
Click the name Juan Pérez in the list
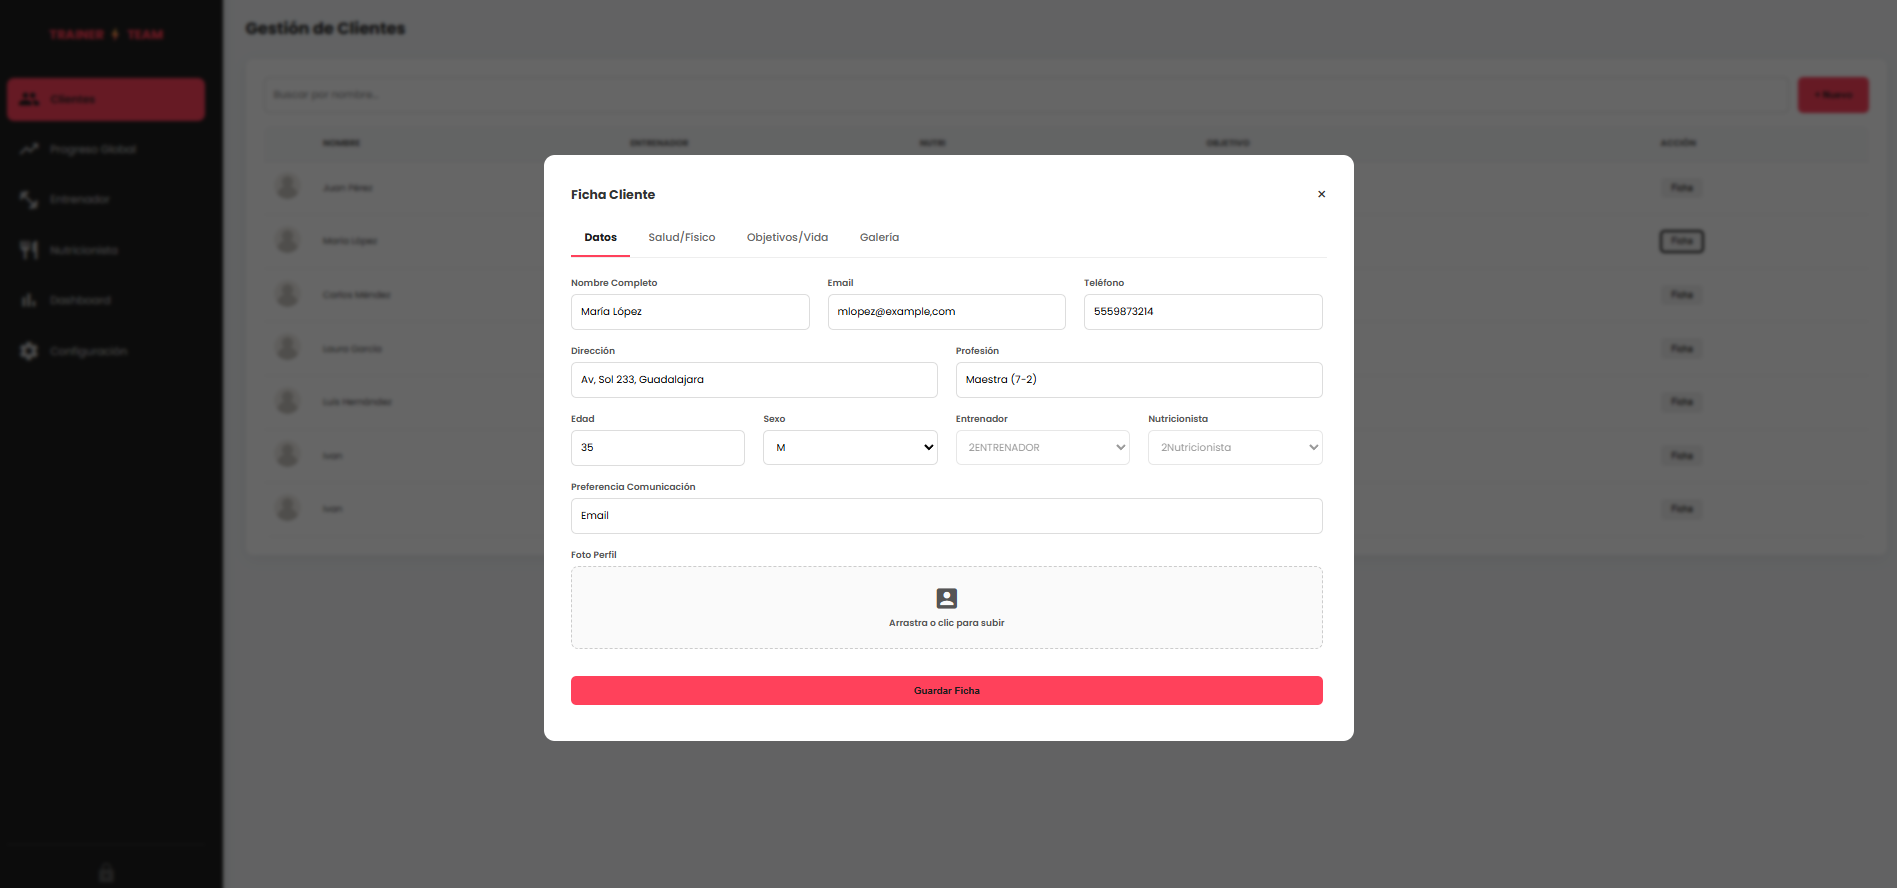(x=347, y=188)
